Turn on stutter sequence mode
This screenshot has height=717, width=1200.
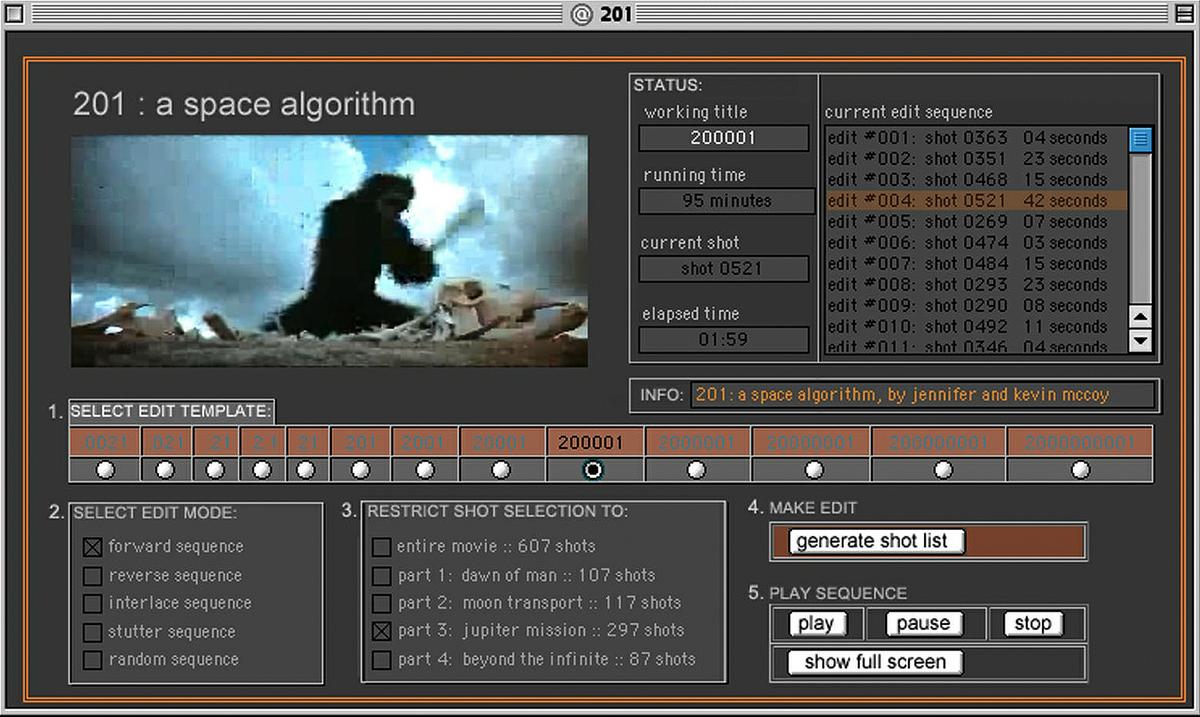pyautogui.click(x=93, y=632)
